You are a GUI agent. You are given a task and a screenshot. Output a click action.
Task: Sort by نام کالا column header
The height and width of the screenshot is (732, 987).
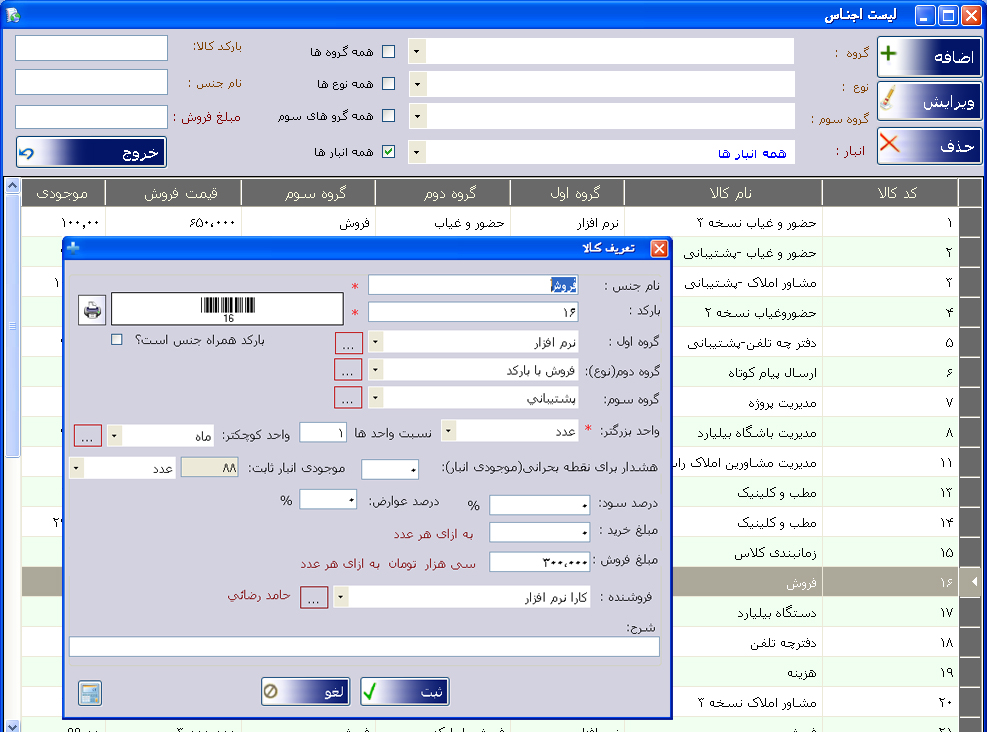[723, 193]
